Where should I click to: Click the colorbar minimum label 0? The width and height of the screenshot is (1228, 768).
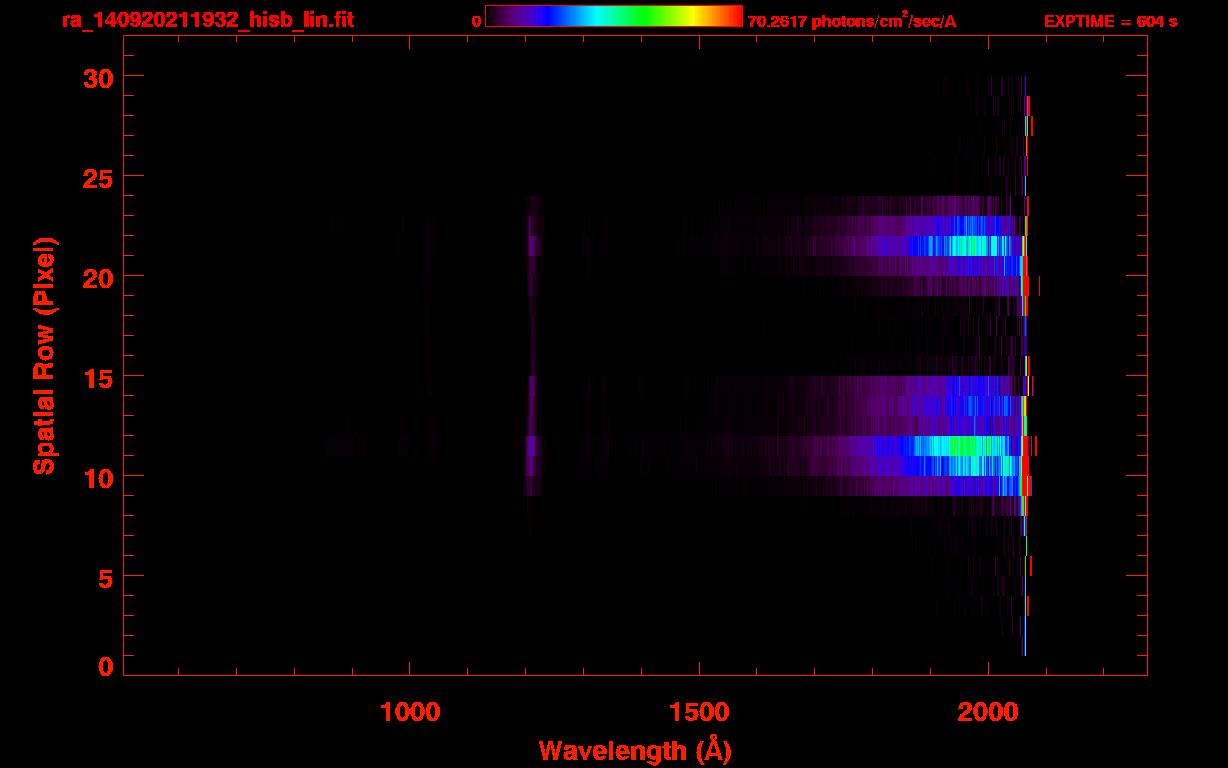tap(477, 21)
